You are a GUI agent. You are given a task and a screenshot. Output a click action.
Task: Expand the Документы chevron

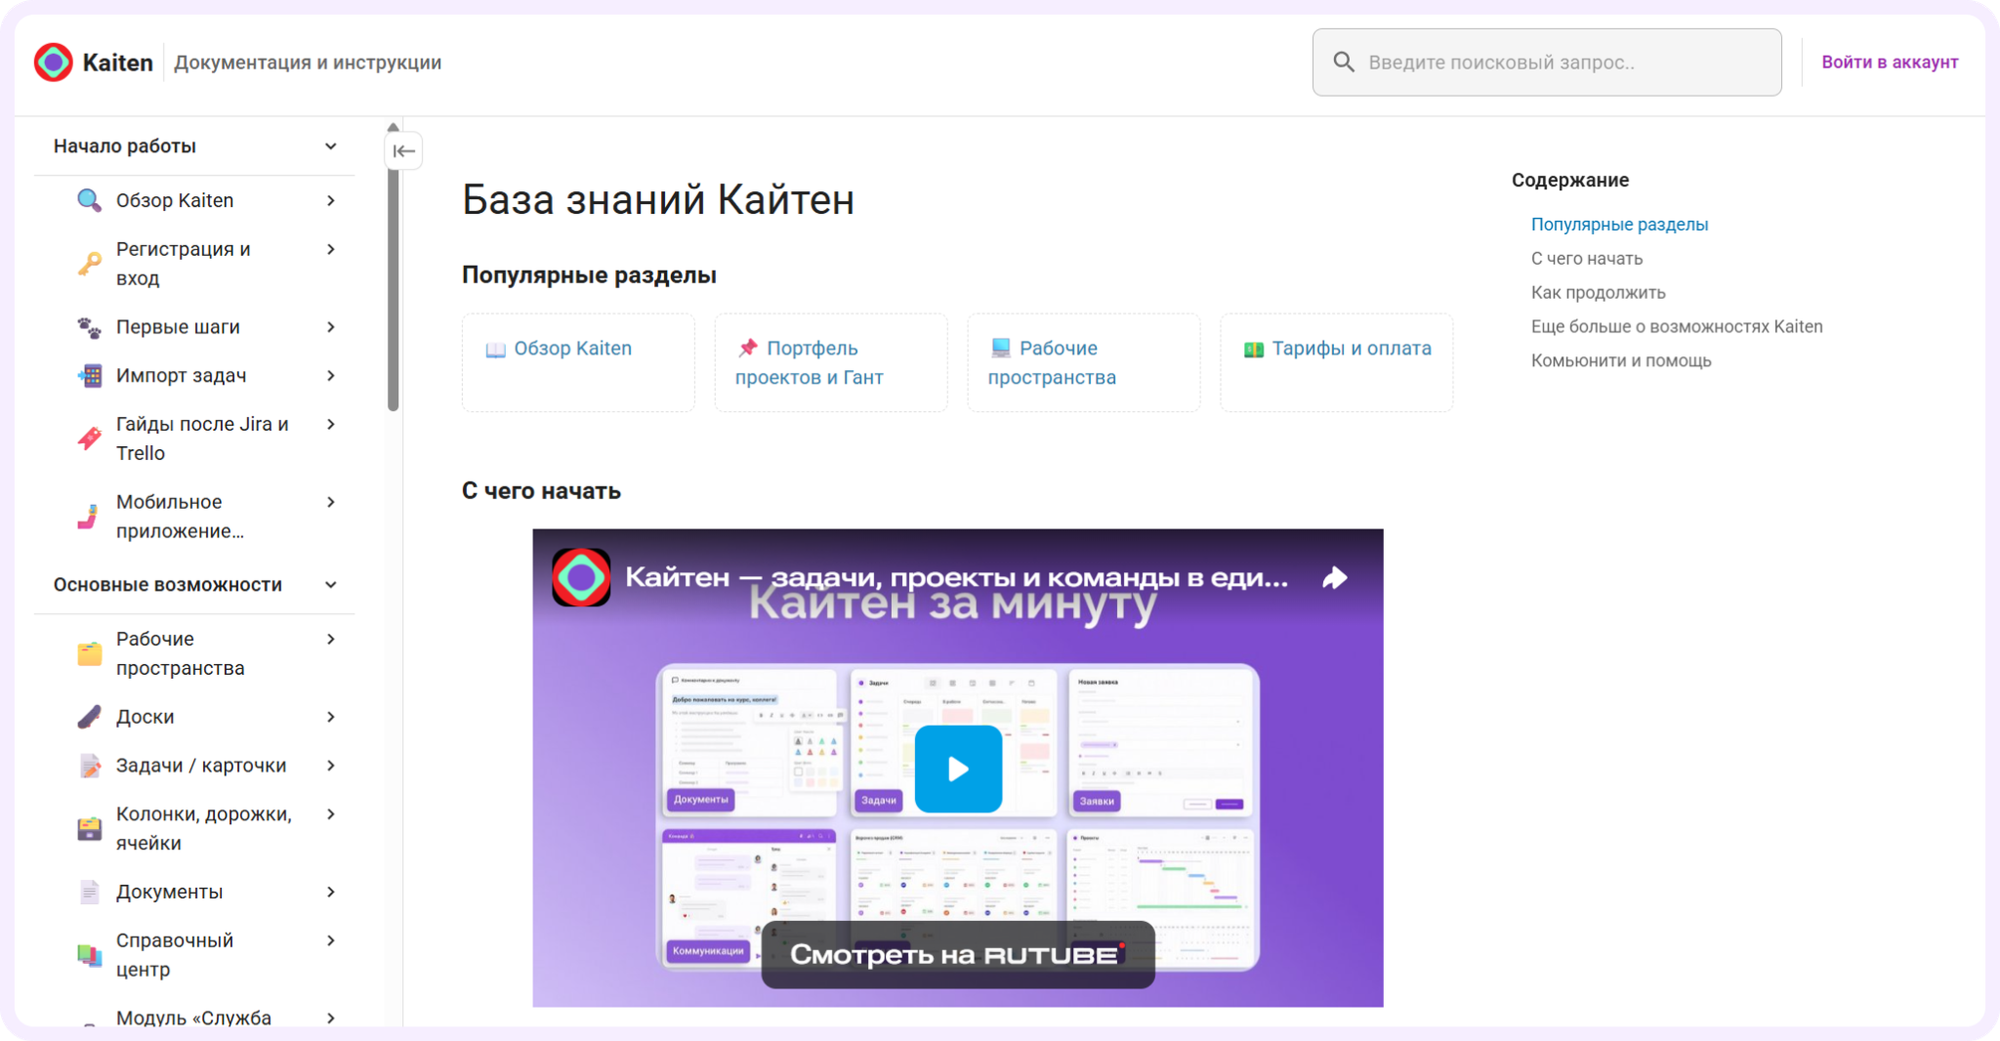pyautogui.click(x=331, y=892)
